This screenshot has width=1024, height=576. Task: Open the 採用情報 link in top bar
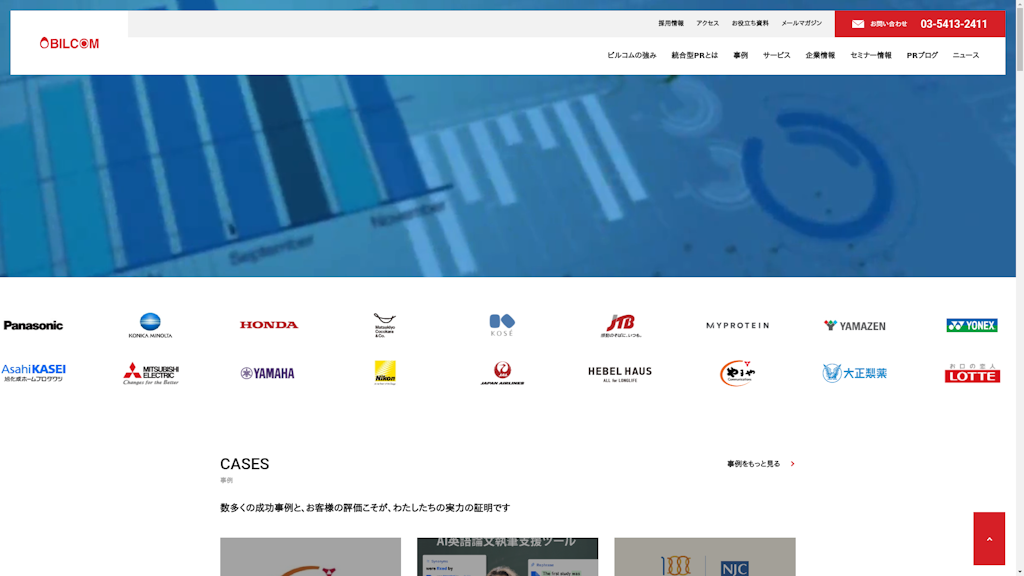(670, 23)
